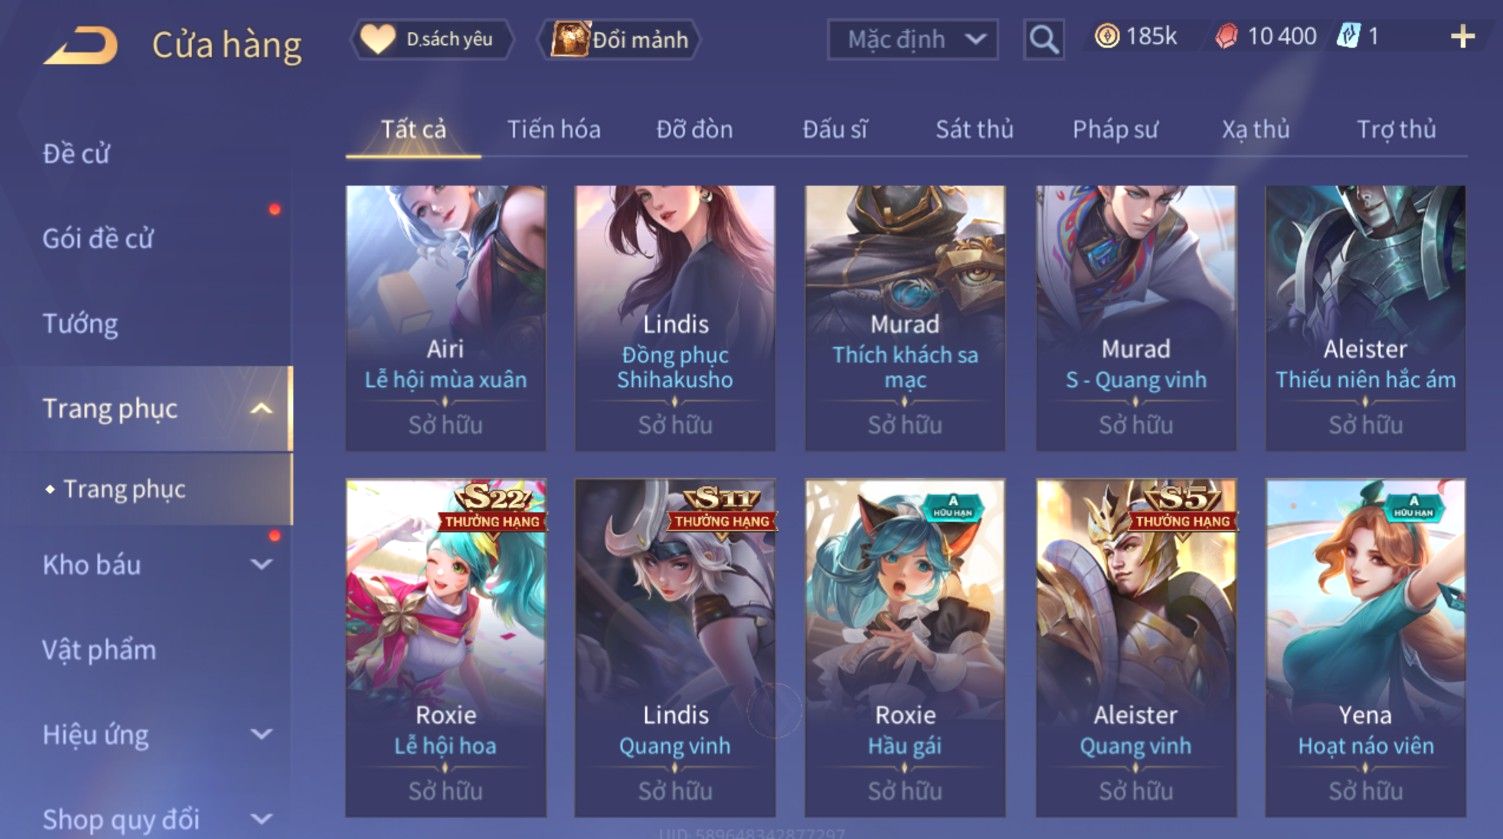Open Tướng in the sidebar
Screen dimensions: 1503x839
[80, 324]
